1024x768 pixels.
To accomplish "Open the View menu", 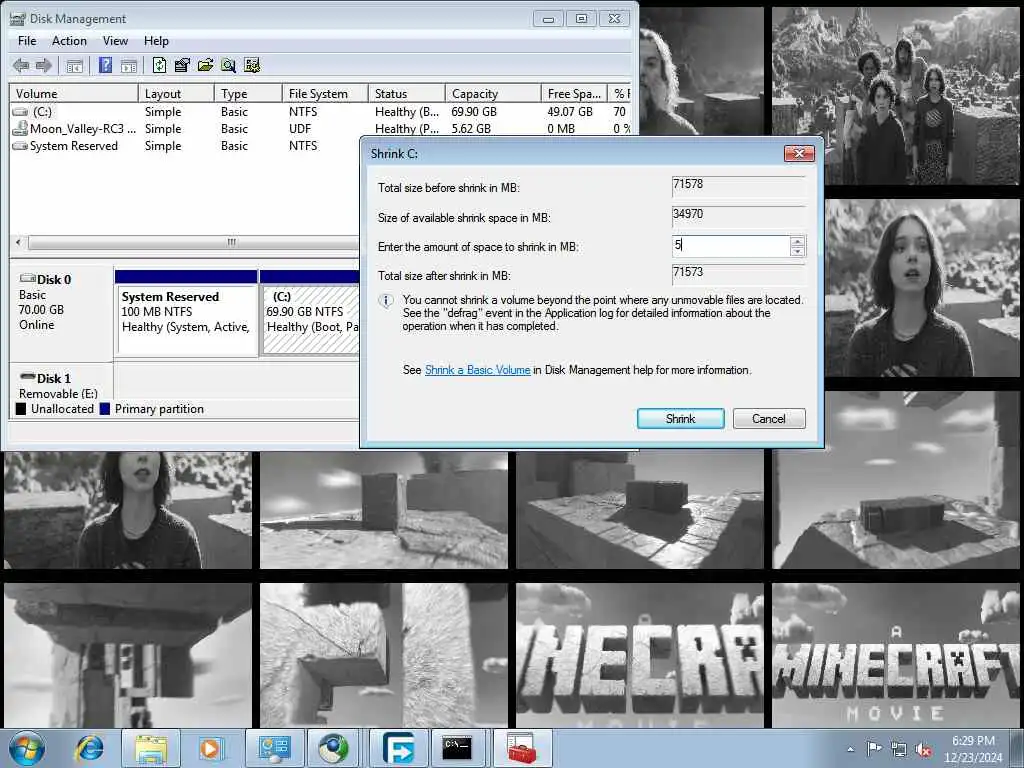I will tap(115, 40).
